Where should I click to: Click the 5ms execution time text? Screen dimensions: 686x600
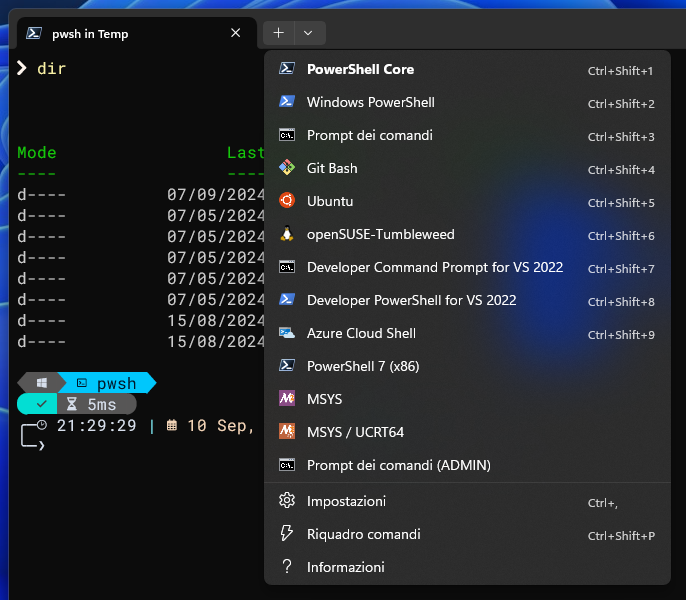pyautogui.click(x=102, y=404)
